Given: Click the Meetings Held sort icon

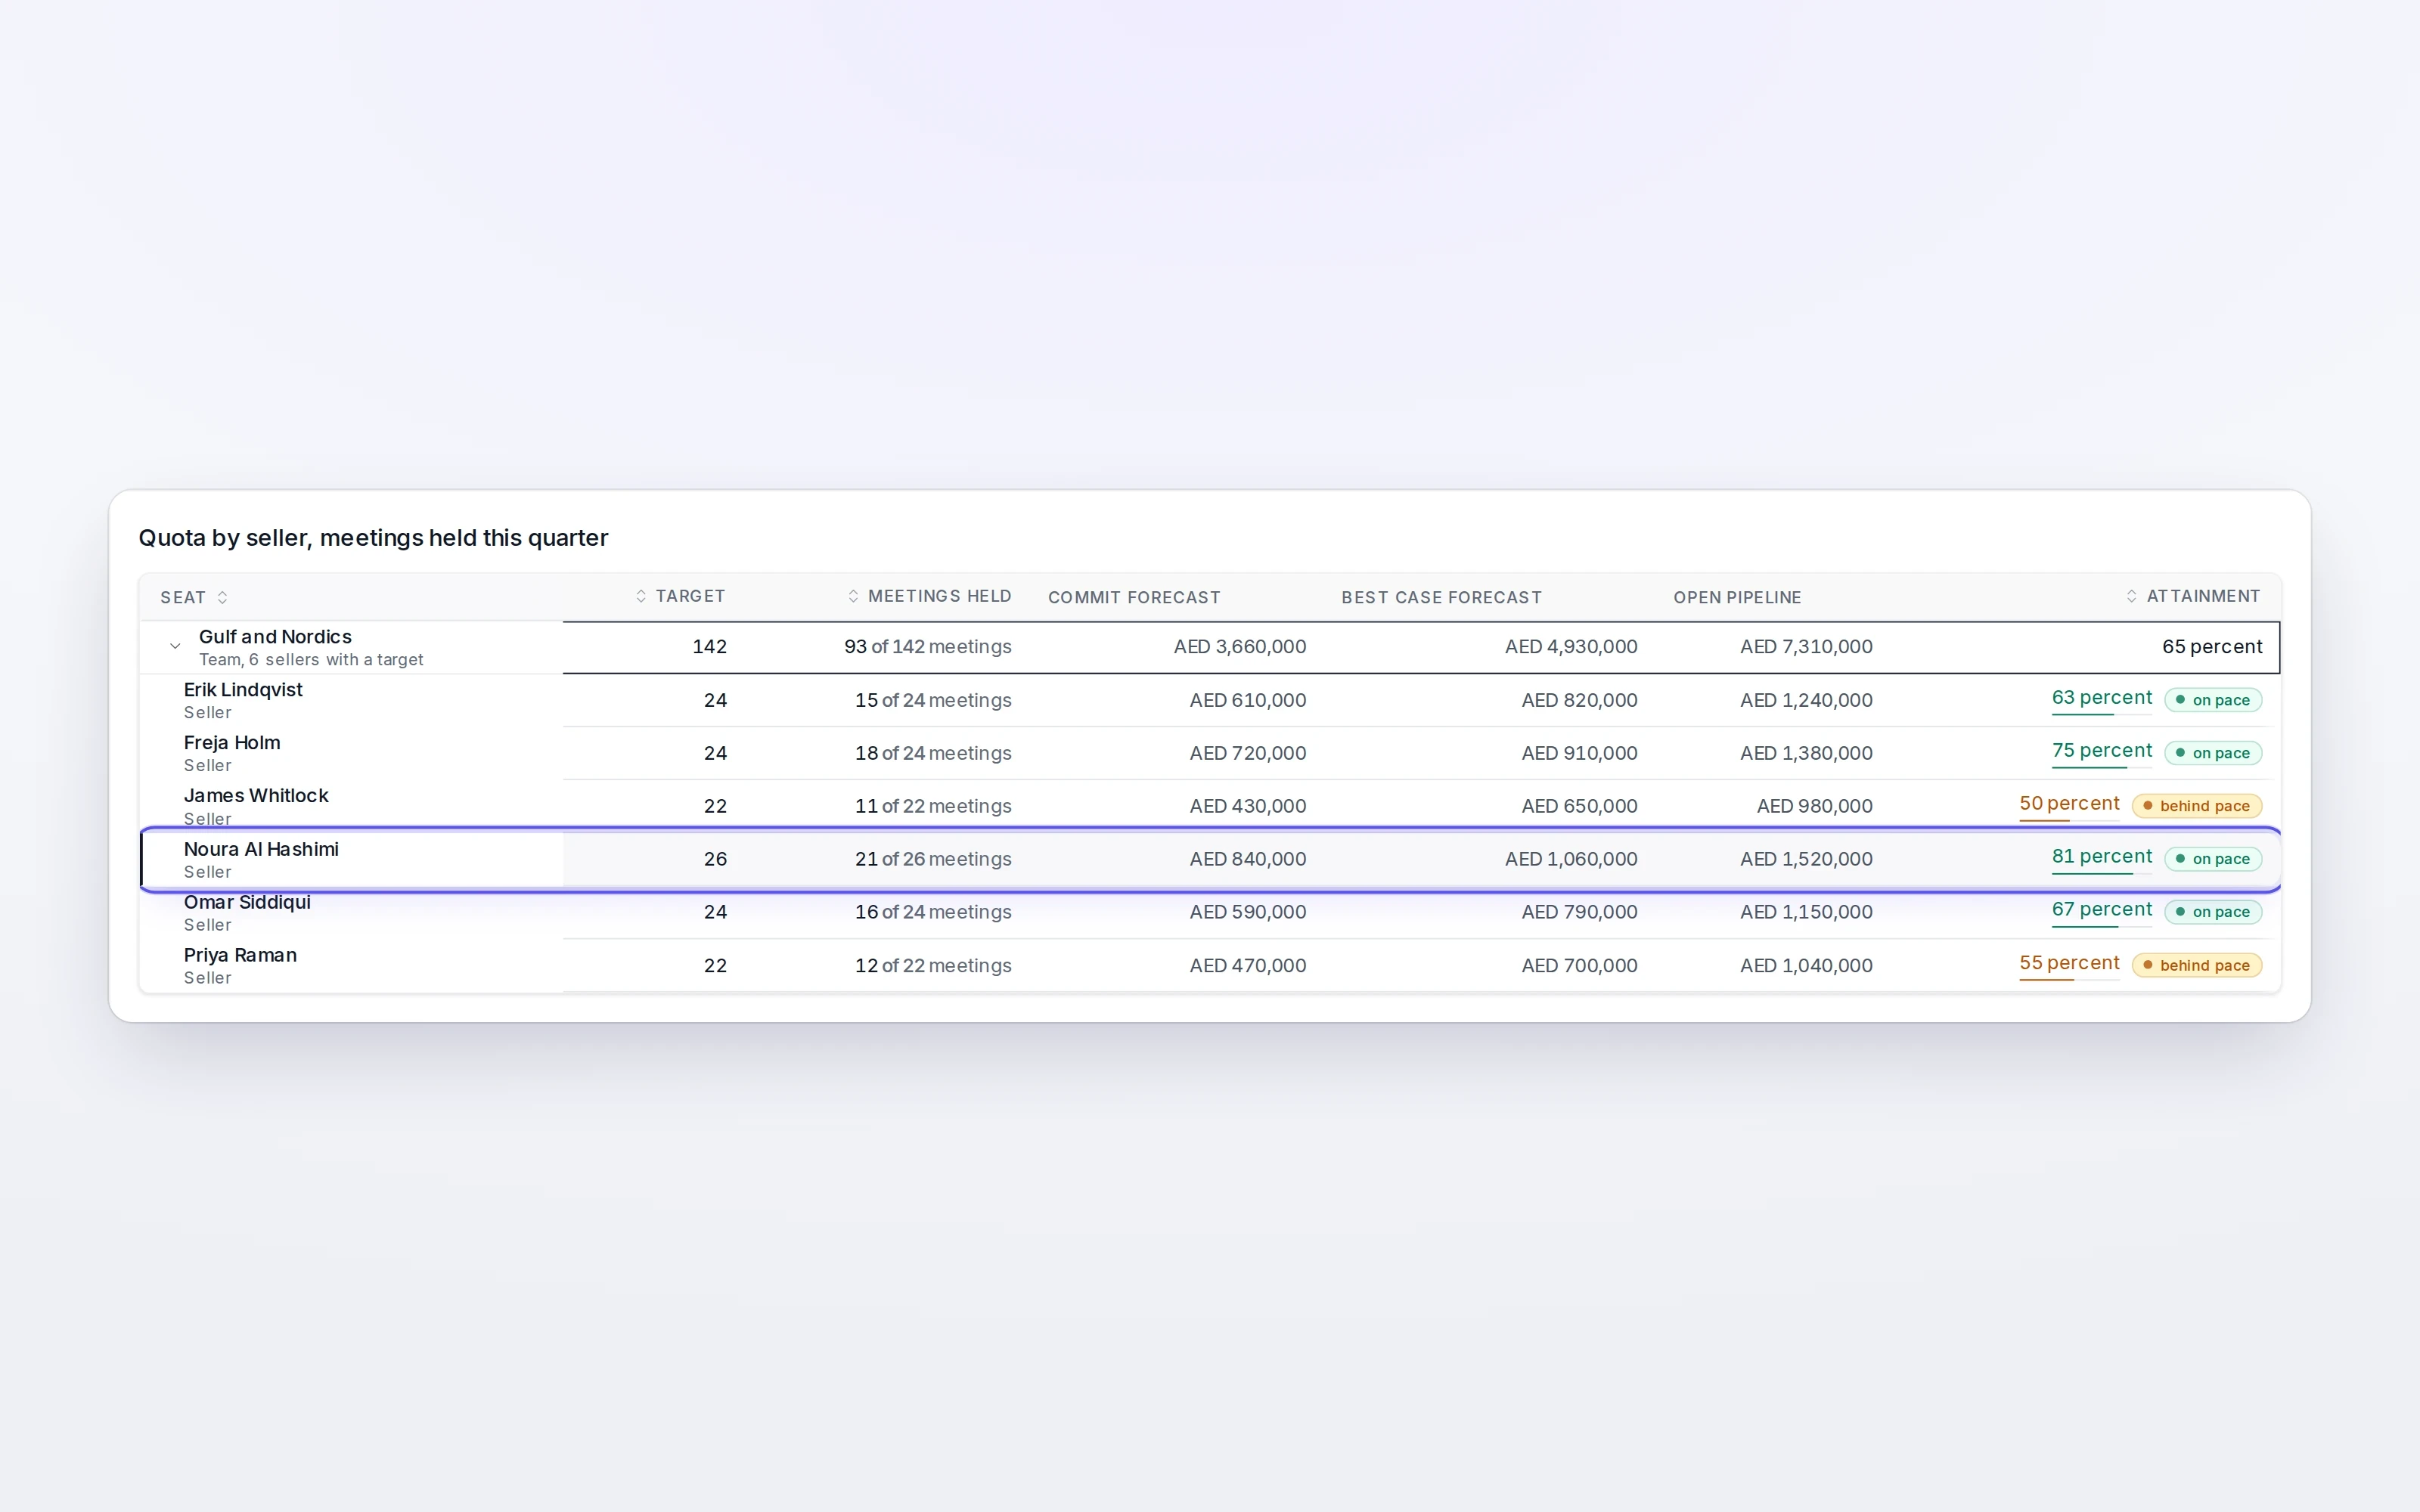Looking at the screenshot, I should tap(853, 596).
